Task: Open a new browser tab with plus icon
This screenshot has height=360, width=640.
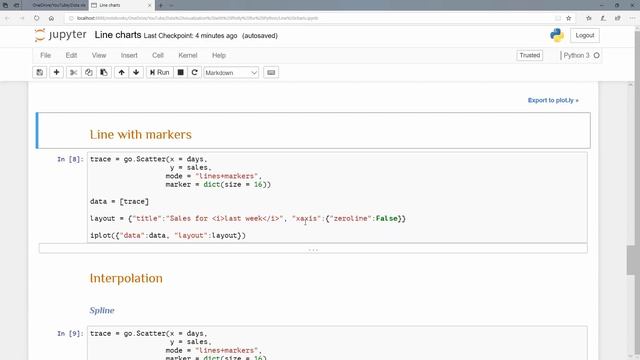Action: click(161, 5)
